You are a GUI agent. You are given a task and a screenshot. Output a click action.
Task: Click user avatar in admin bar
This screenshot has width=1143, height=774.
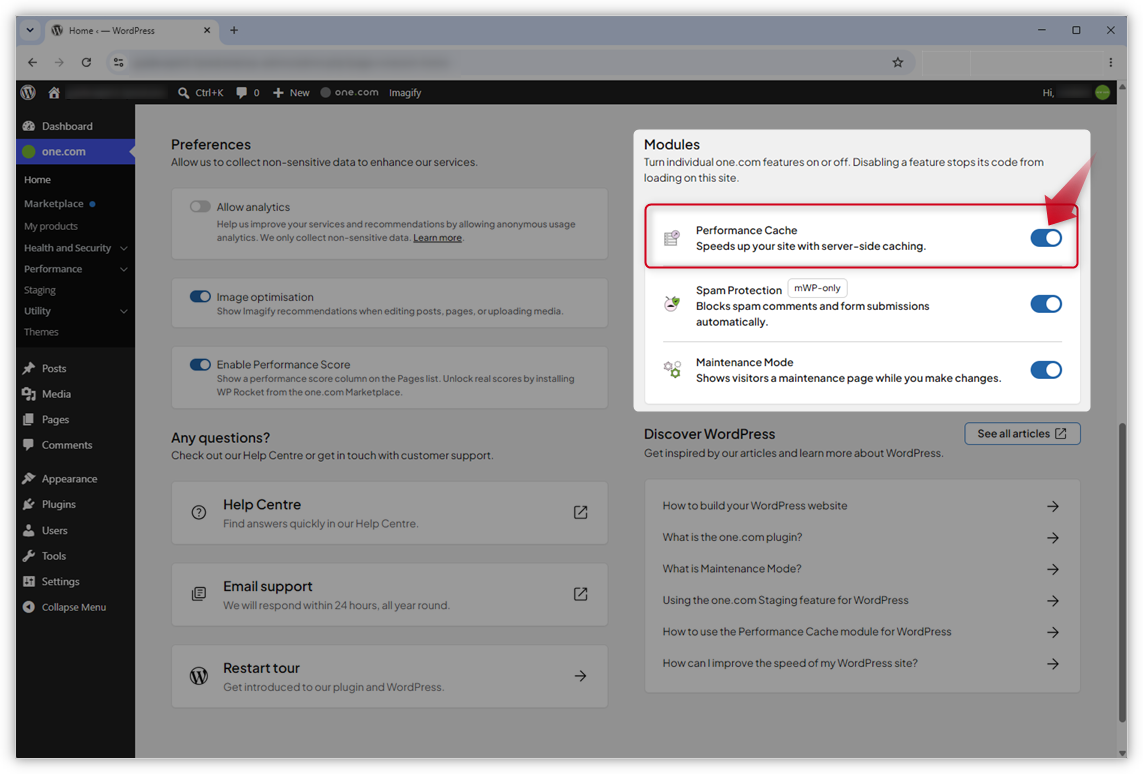[x=1102, y=93]
